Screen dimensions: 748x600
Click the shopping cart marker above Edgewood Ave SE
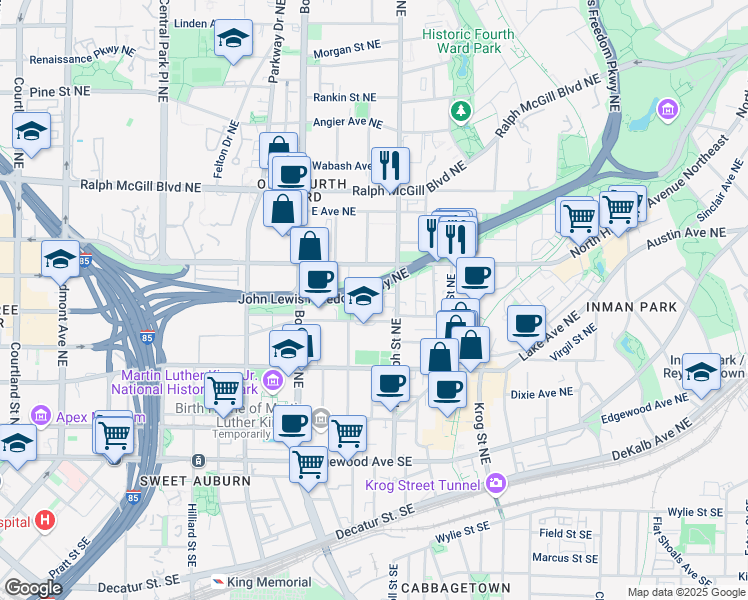(348, 436)
